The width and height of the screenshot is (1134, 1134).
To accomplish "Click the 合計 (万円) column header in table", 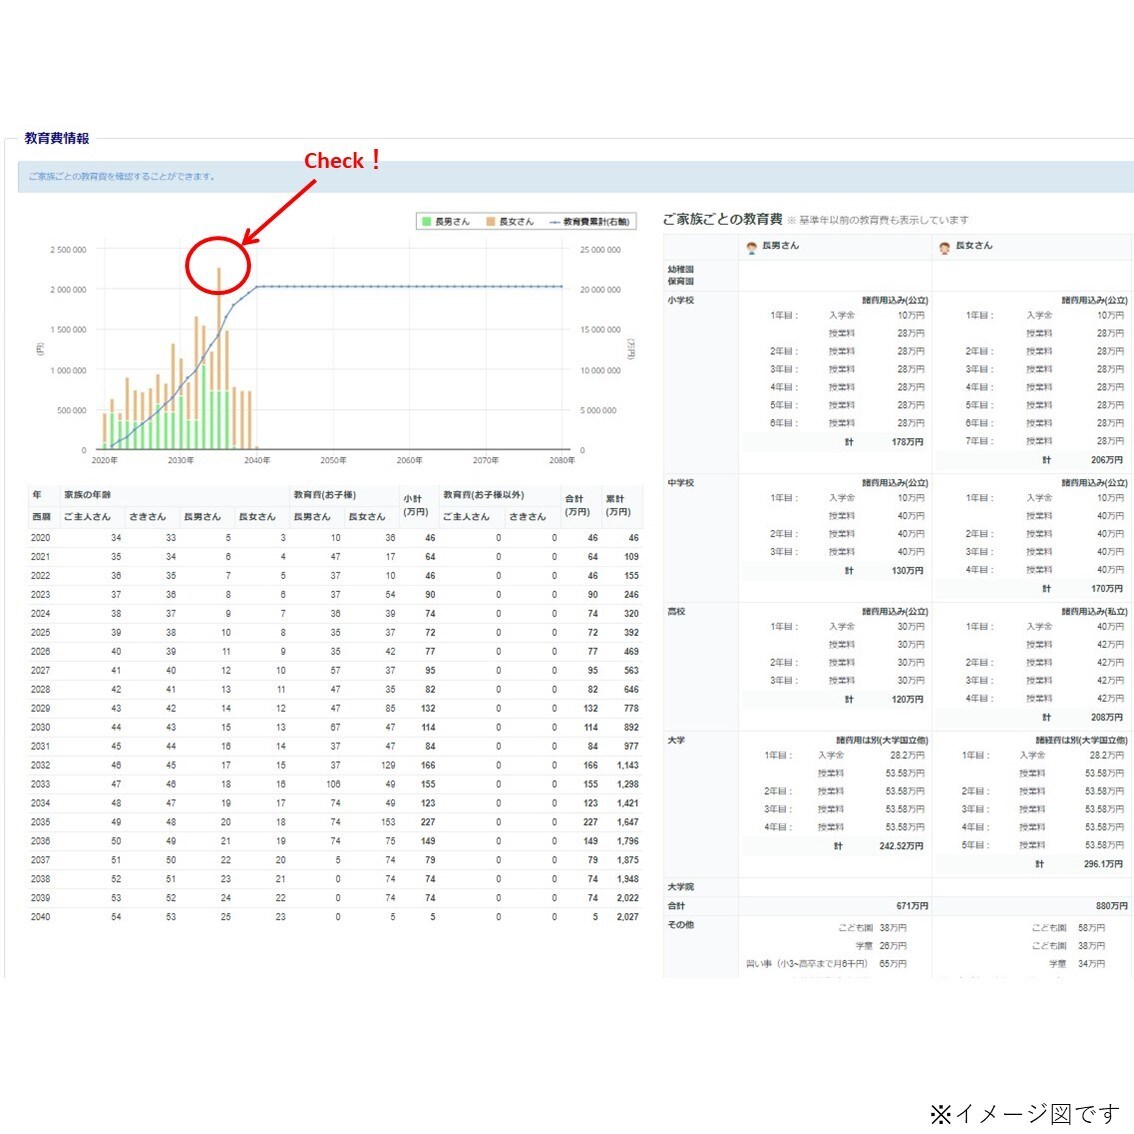I will coord(577,505).
